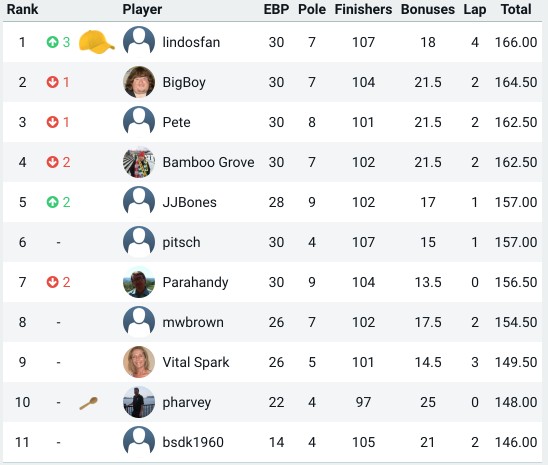Open Bamboo Grove's profile photo
The image size is (548, 465).
(139, 162)
